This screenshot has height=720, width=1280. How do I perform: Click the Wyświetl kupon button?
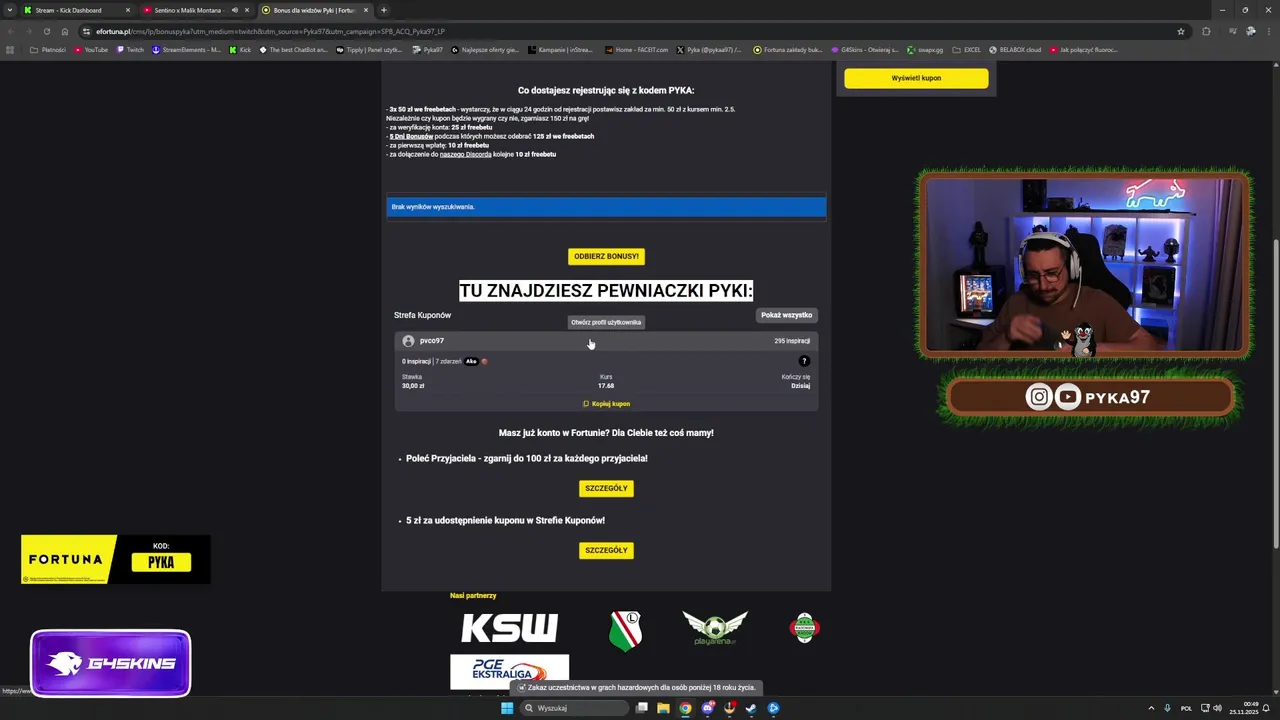[916, 78]
